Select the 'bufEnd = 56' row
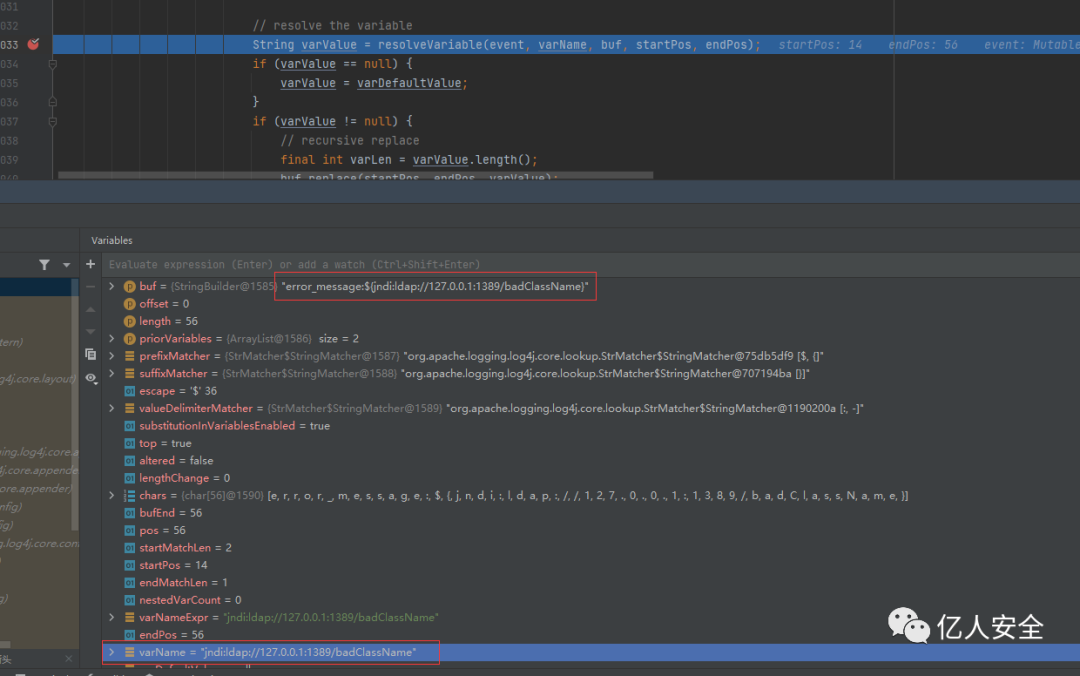 click(591, 513)
